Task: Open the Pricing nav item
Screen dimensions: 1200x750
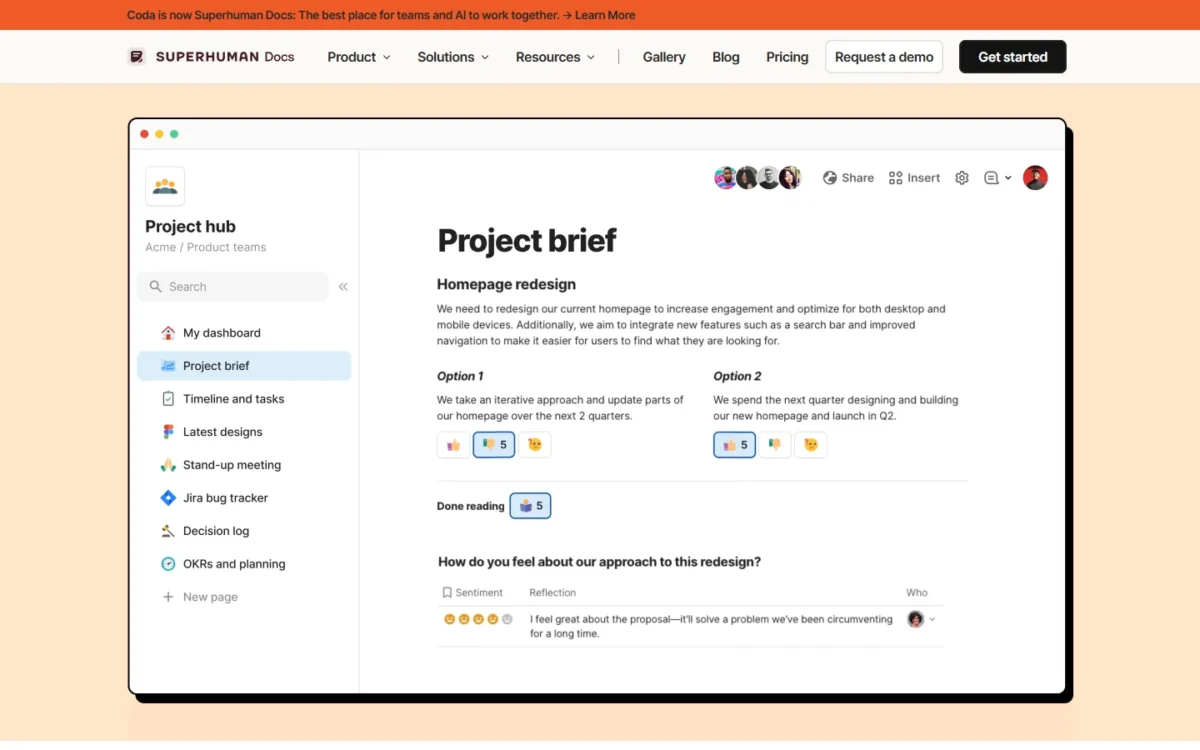Action: click(x=787, y=57)
